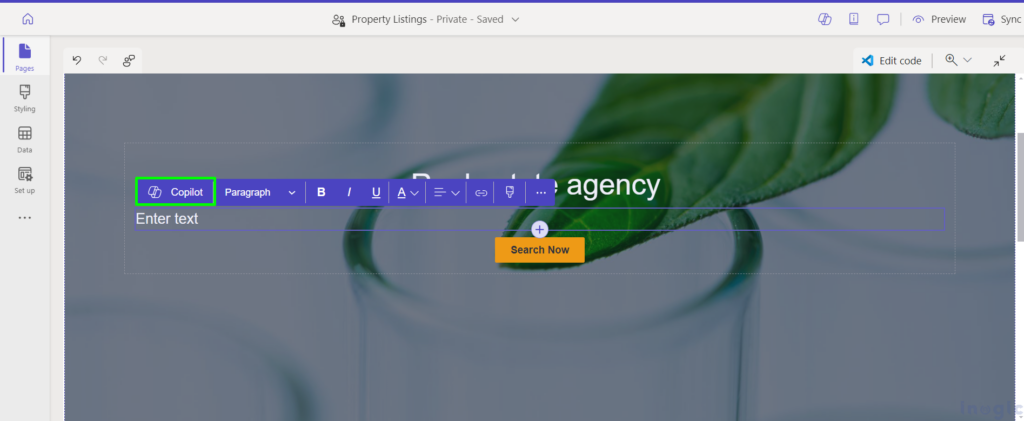Toggle underline formatting
The height and width of the screenshot is (421, 1024).
point(376,193)
